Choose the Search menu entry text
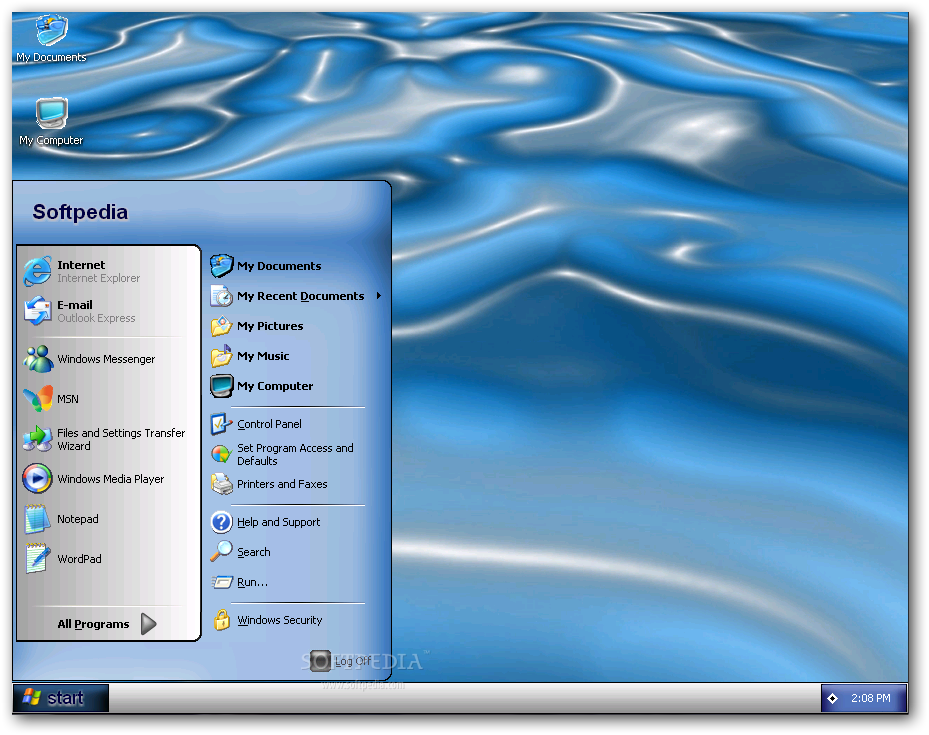This screenshot has height=735, width=929. 254,552
